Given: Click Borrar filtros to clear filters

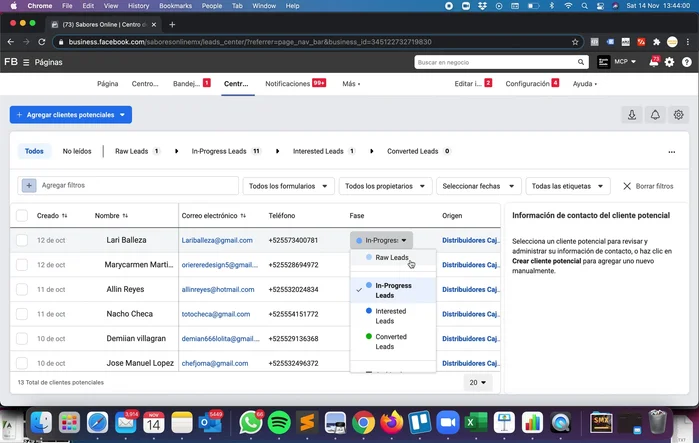Looking at the screenshot, I should [648, 186].
